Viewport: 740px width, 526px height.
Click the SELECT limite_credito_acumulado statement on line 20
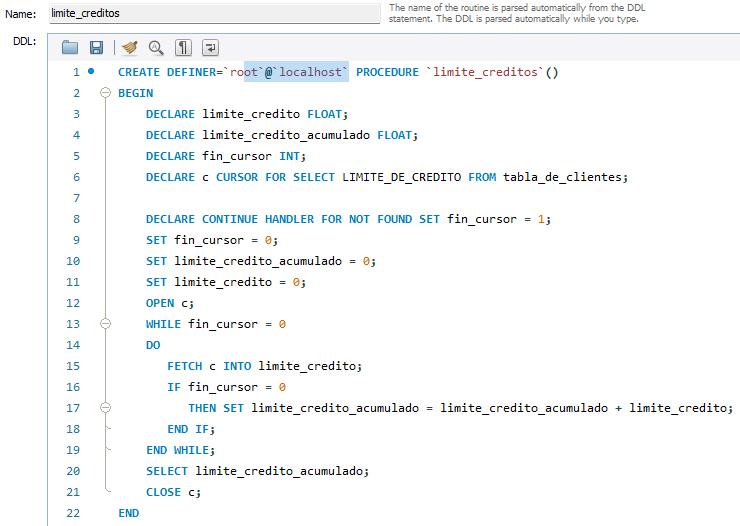[257, 471]
